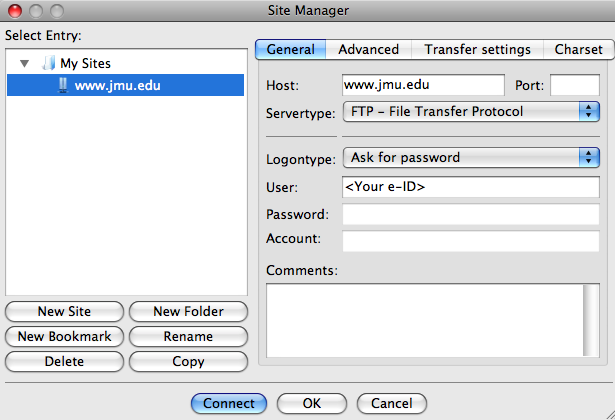Screen dimensions: 615x420
Task: Confirm with the OK button
Action: point(312,404)
